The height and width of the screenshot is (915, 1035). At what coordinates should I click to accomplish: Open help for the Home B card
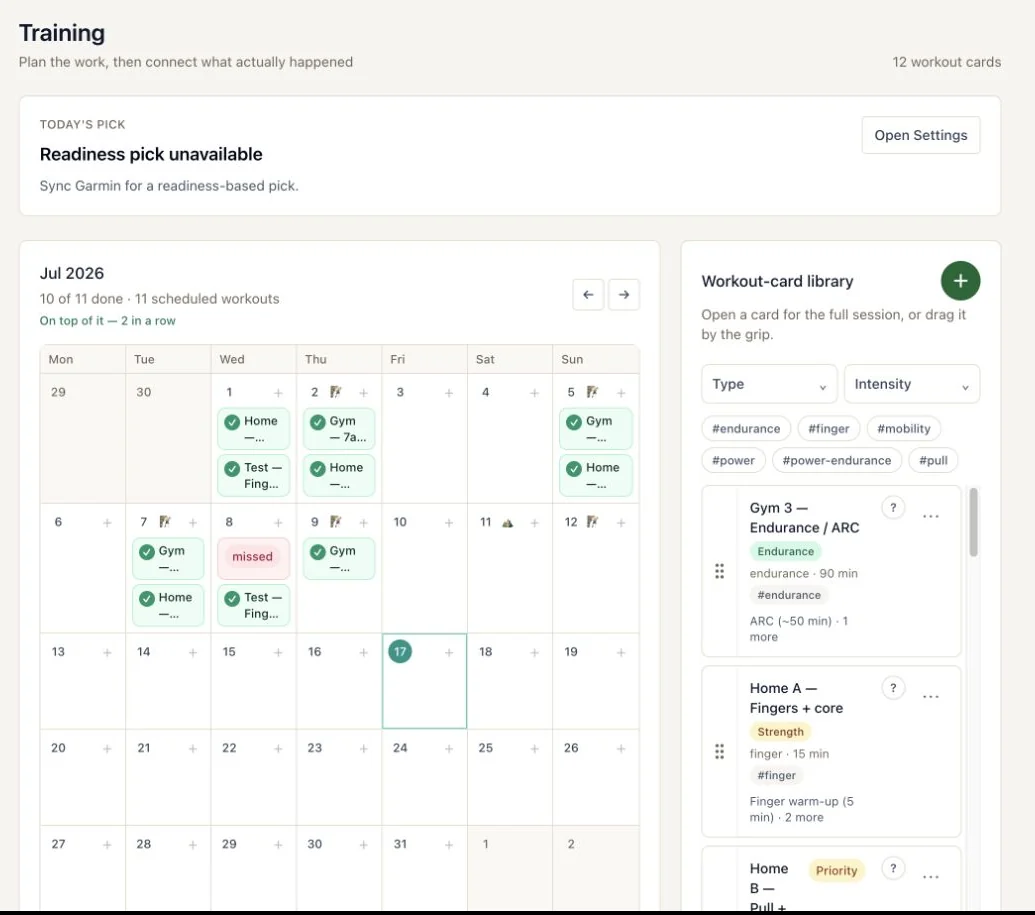point(892,868)
